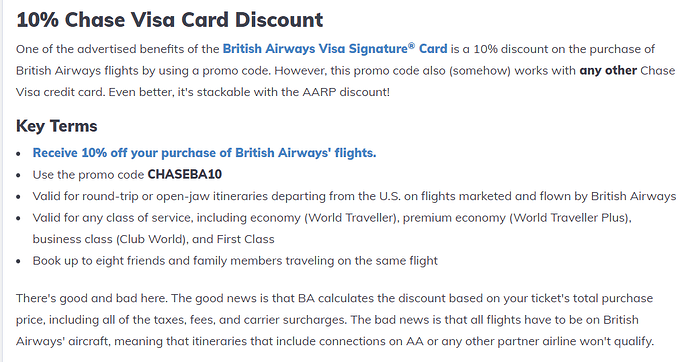Click the bullet about any class of service

pos(332,228)
